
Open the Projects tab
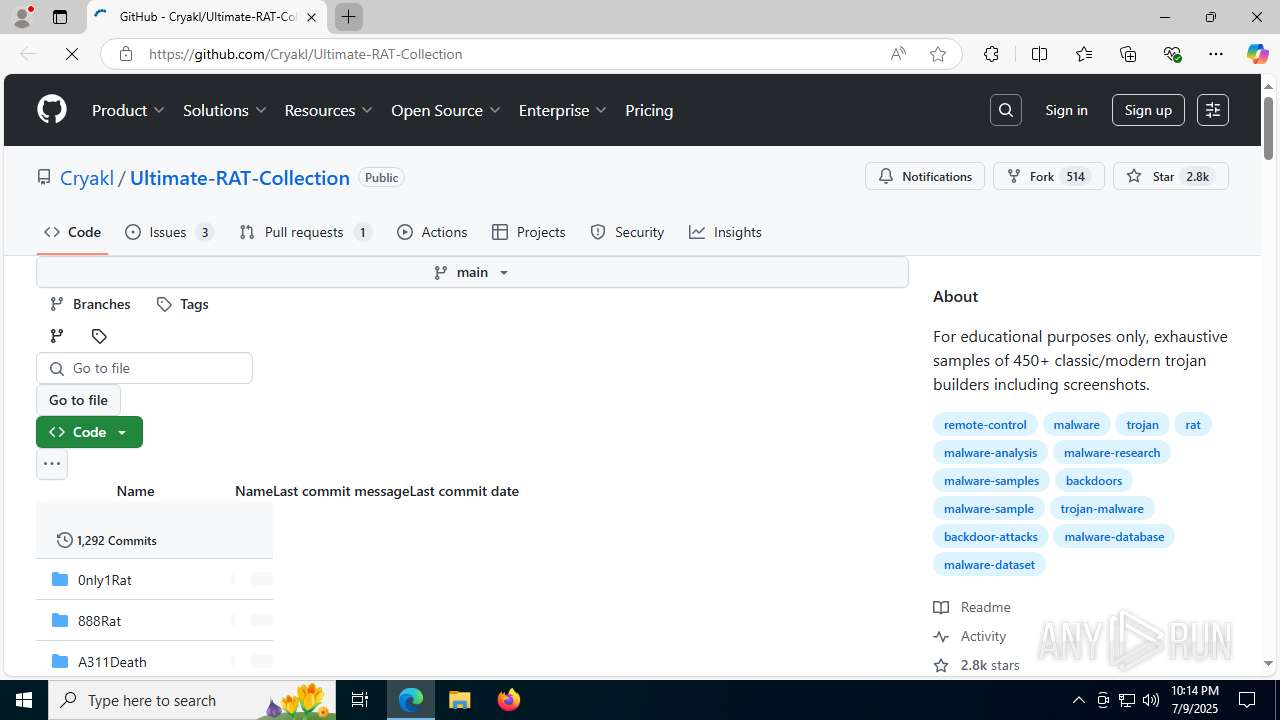point(529,232)
